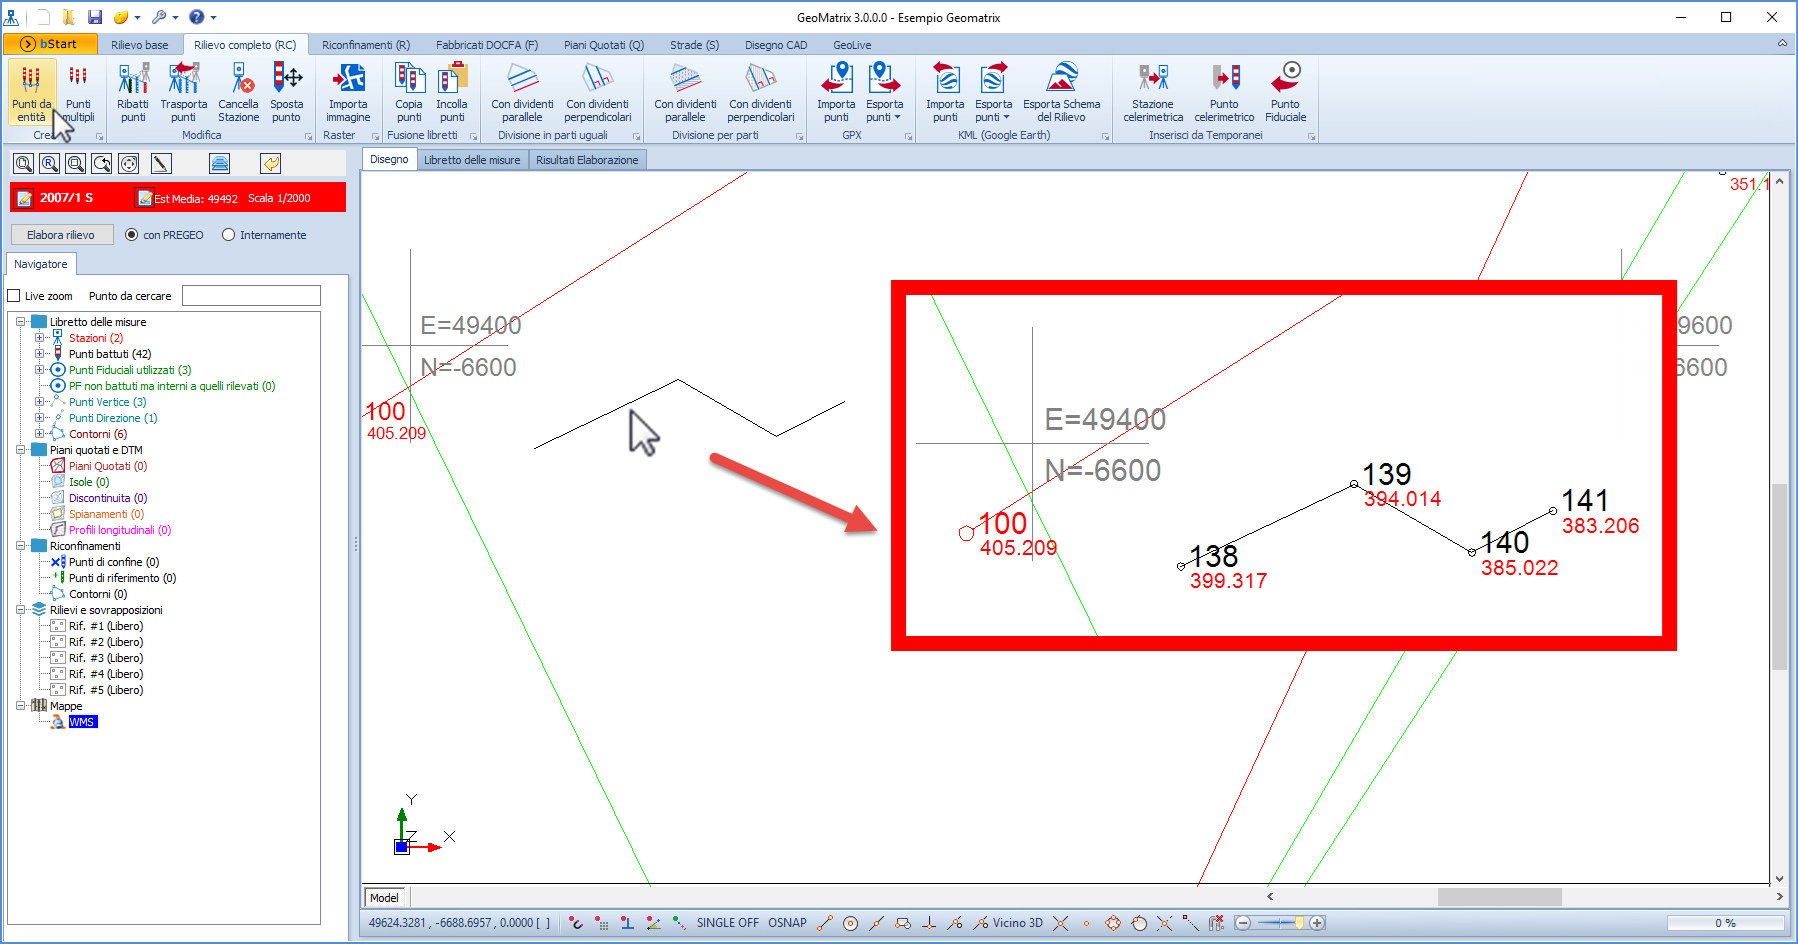The height and width of the screenshot is (944, 1798).
Task: Collapse the Piani quotati e DTM node
Action: [21, 450]
